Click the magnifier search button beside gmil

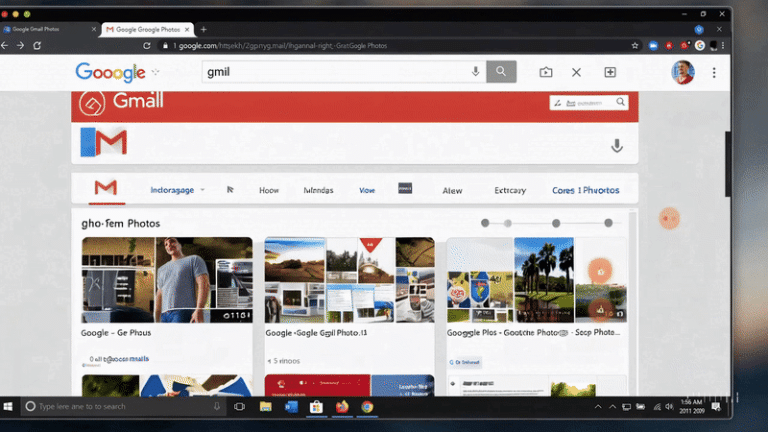(x=501, y=72)
